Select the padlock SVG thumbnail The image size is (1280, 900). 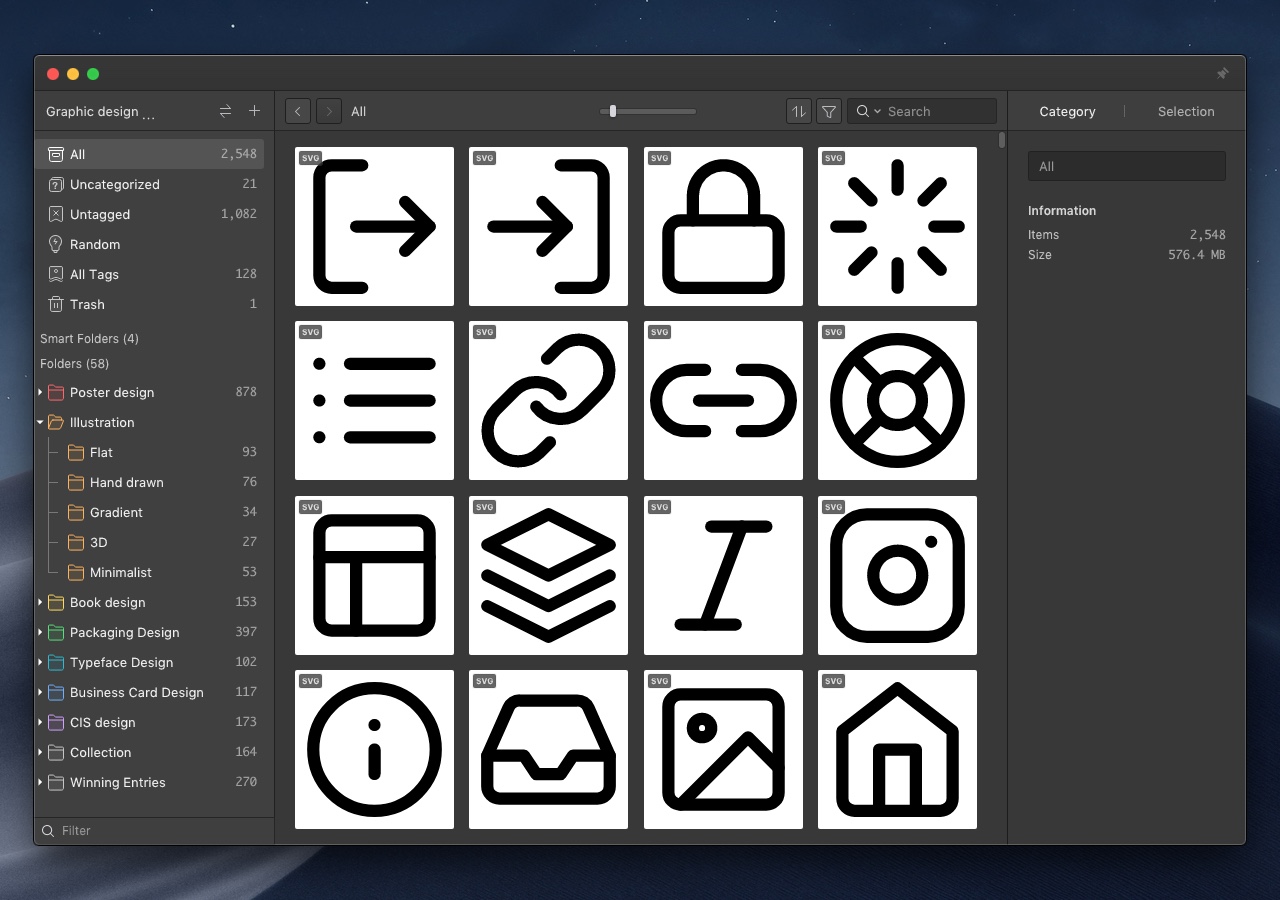(723, 226)
